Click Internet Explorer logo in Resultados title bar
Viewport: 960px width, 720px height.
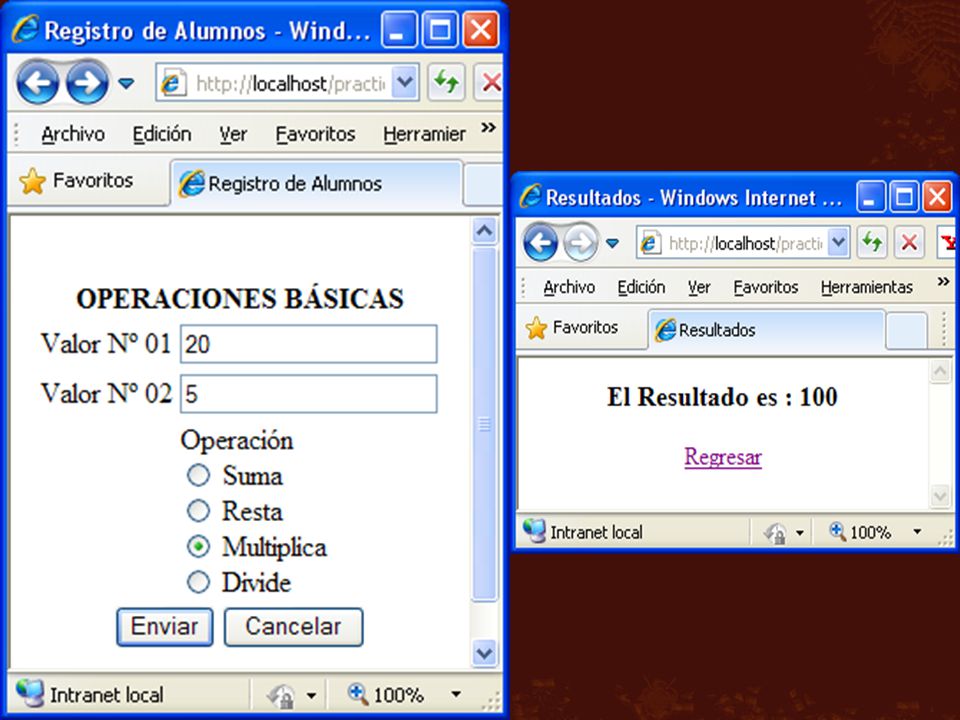pyautogui.click(x=530, y=197)
